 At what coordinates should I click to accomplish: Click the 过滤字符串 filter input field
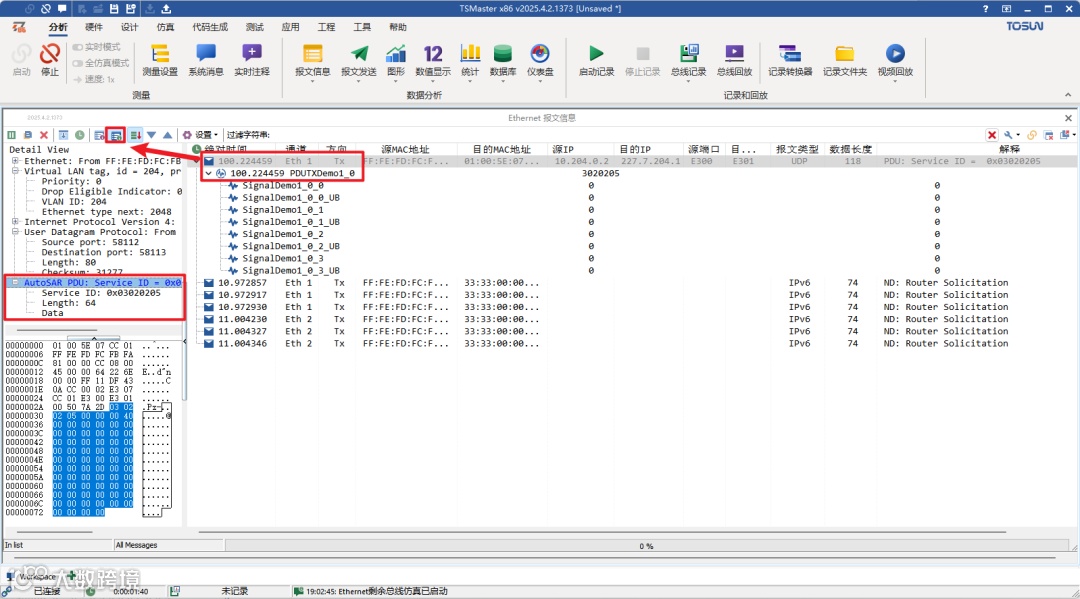(627, 135)
